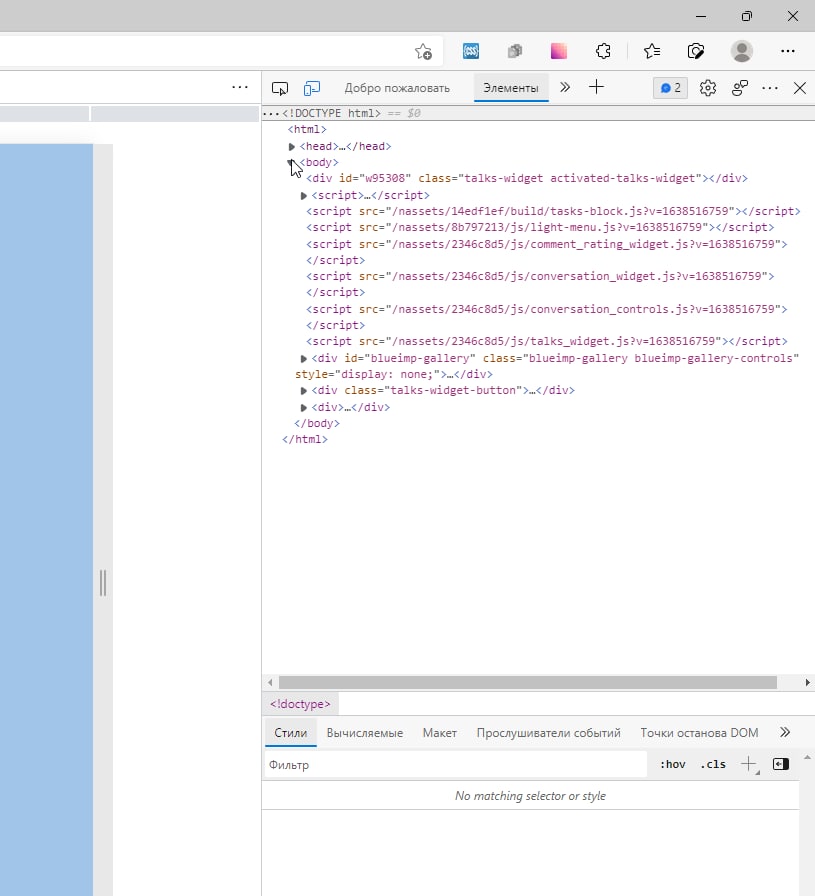
Task: Add a new DevTools tool with plus
Action: pos(596,87)
